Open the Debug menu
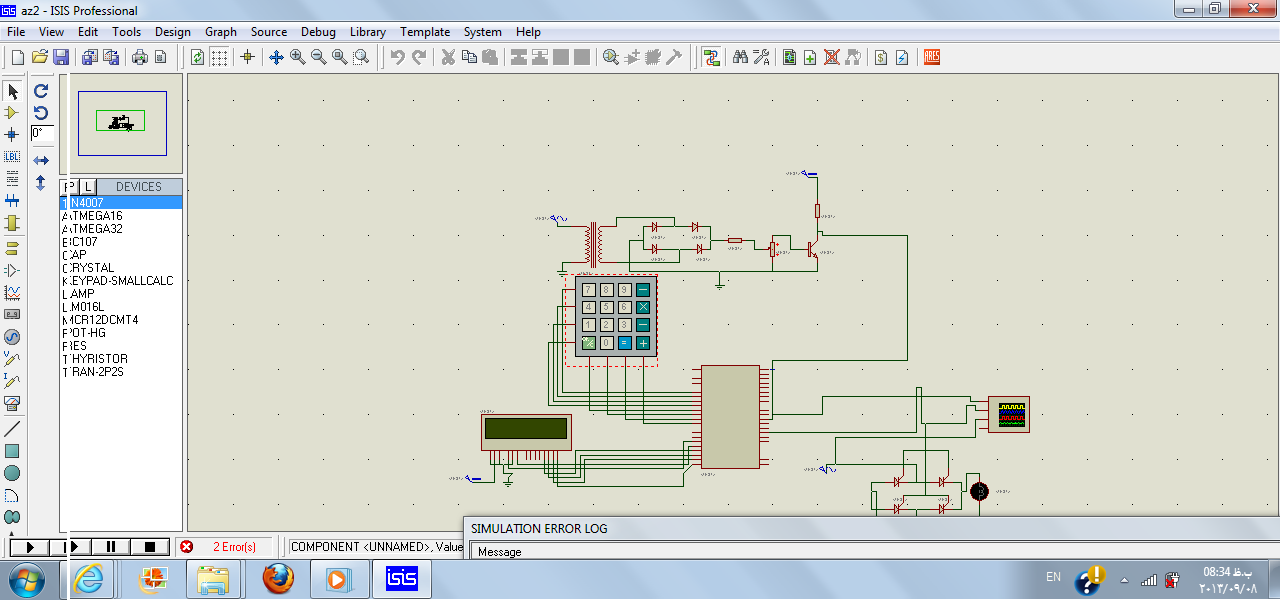 [x=318, y=32]
